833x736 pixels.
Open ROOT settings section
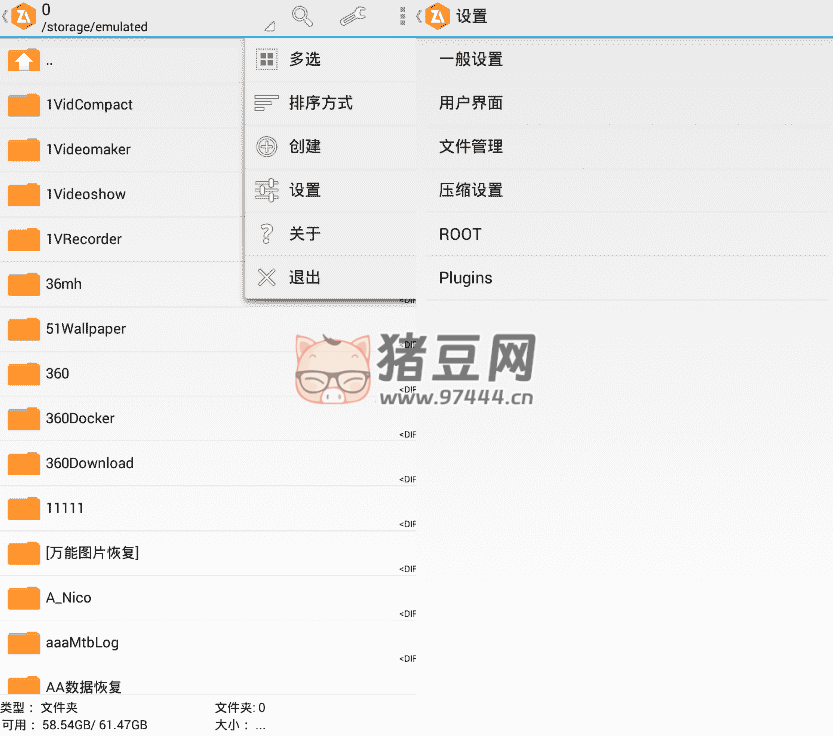click(x=624, y=234)
